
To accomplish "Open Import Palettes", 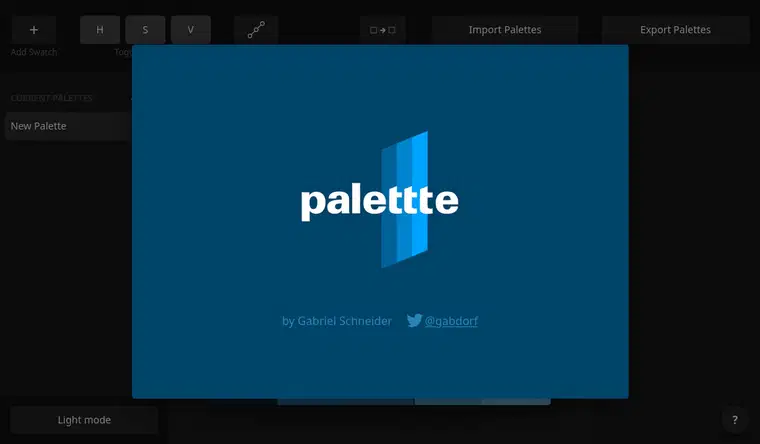I will click(505, 30).
